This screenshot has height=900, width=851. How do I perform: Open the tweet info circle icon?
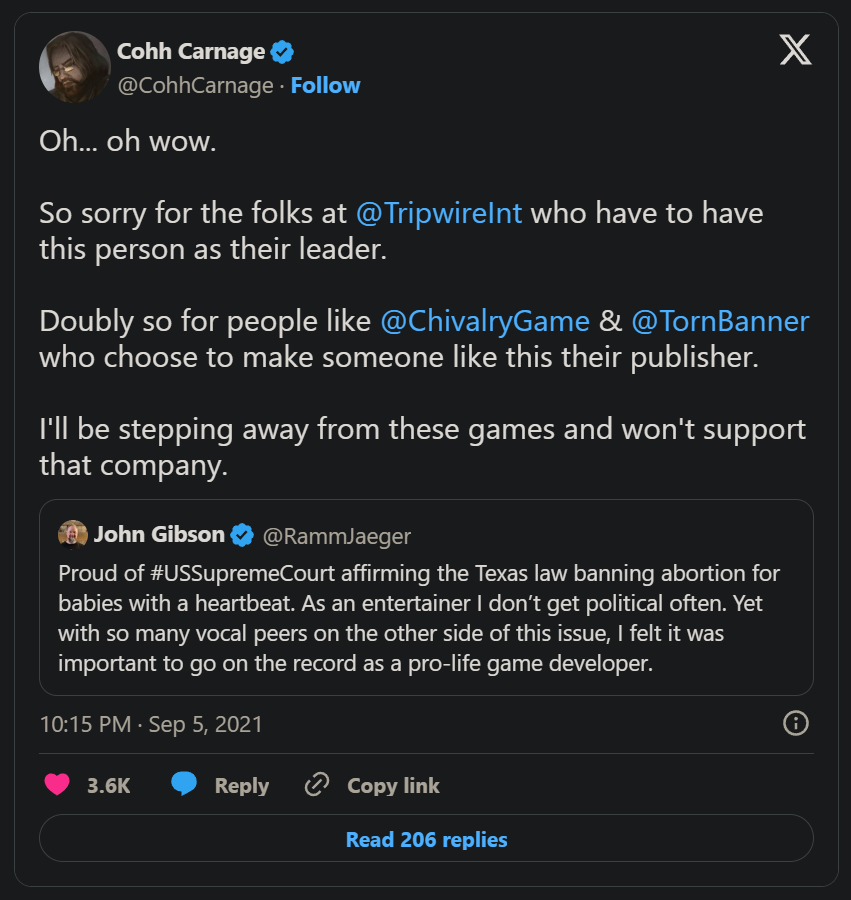[x=795, y=723]
